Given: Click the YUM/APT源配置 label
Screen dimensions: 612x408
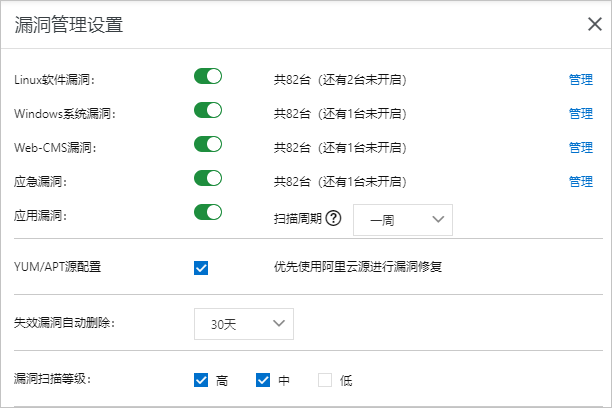Looking at the screenshot, I should [x=57, y=267].
